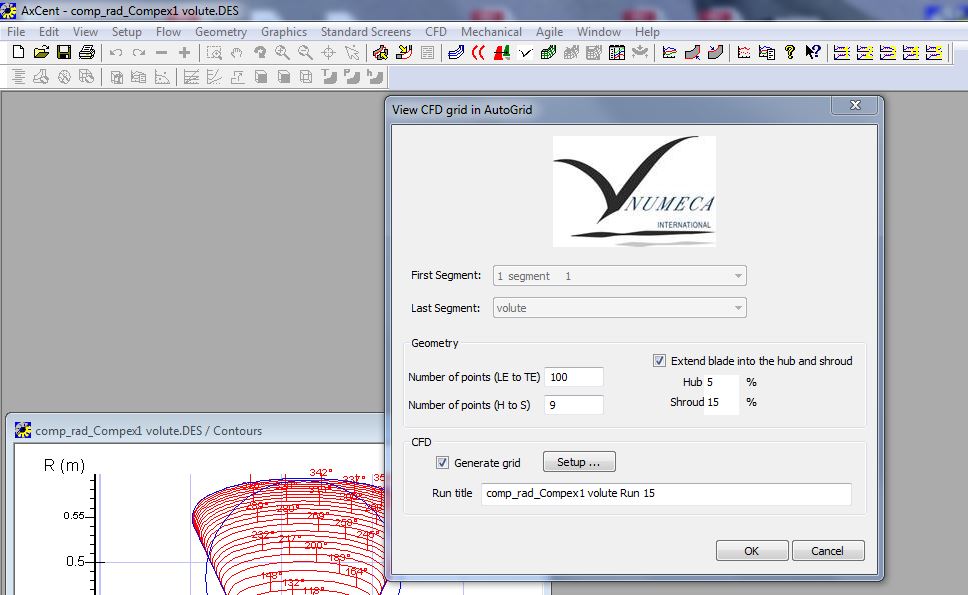Save the design with the floppy disk icon
The image size is (968, 595).
(64, 53)
